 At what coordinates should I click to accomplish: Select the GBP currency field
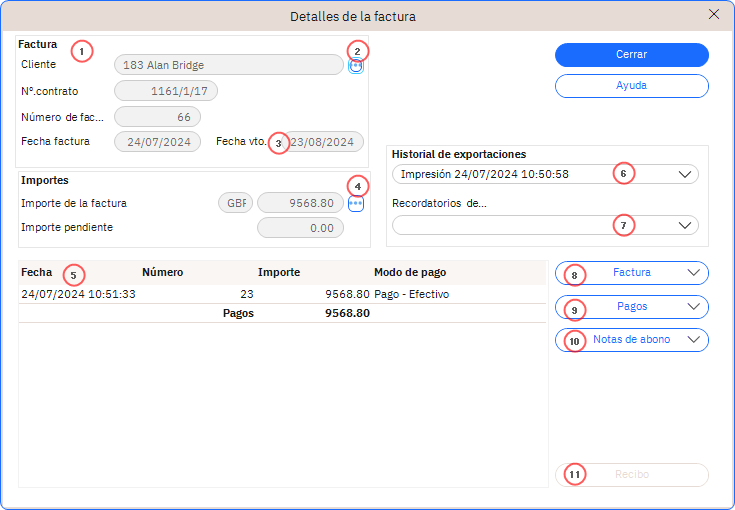pyautogui.click(x=235, y=204)
